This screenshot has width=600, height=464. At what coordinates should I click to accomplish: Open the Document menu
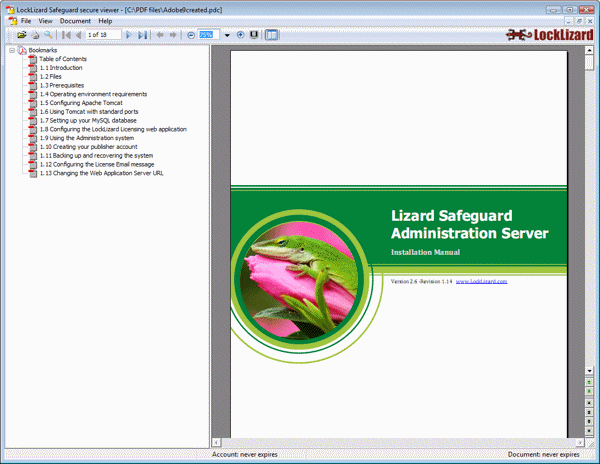coord(74,21)
